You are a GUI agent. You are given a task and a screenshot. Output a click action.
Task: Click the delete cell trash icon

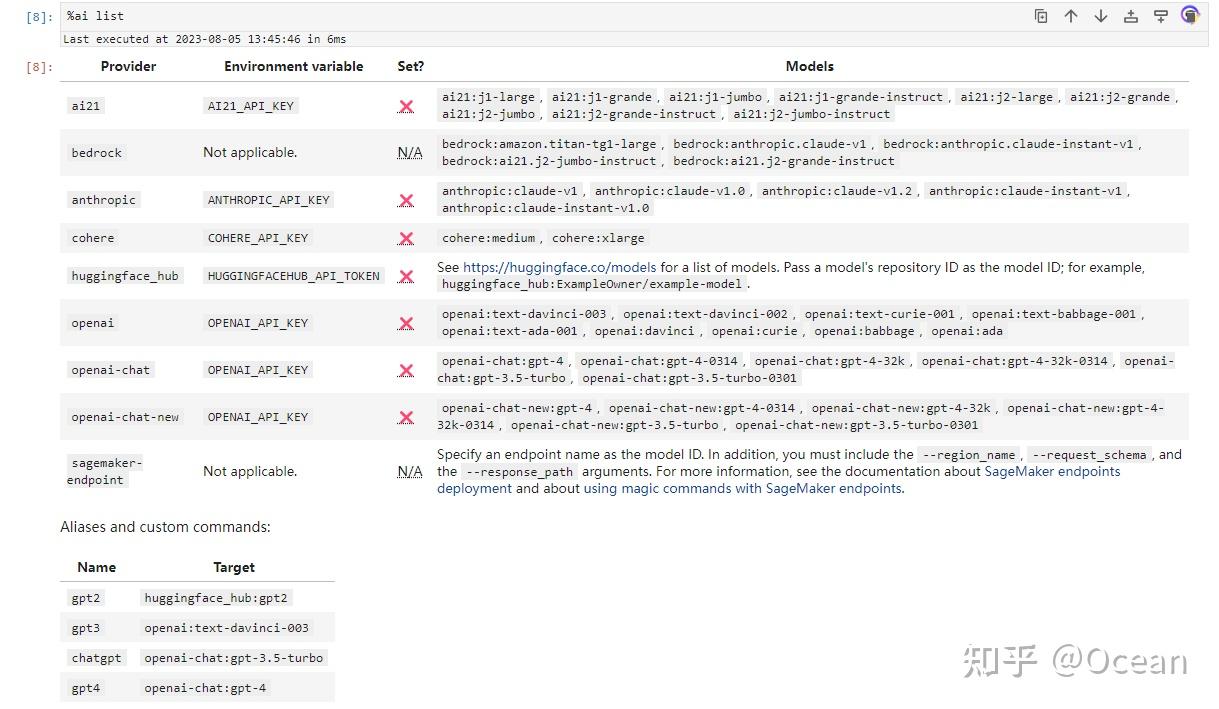1190,16
